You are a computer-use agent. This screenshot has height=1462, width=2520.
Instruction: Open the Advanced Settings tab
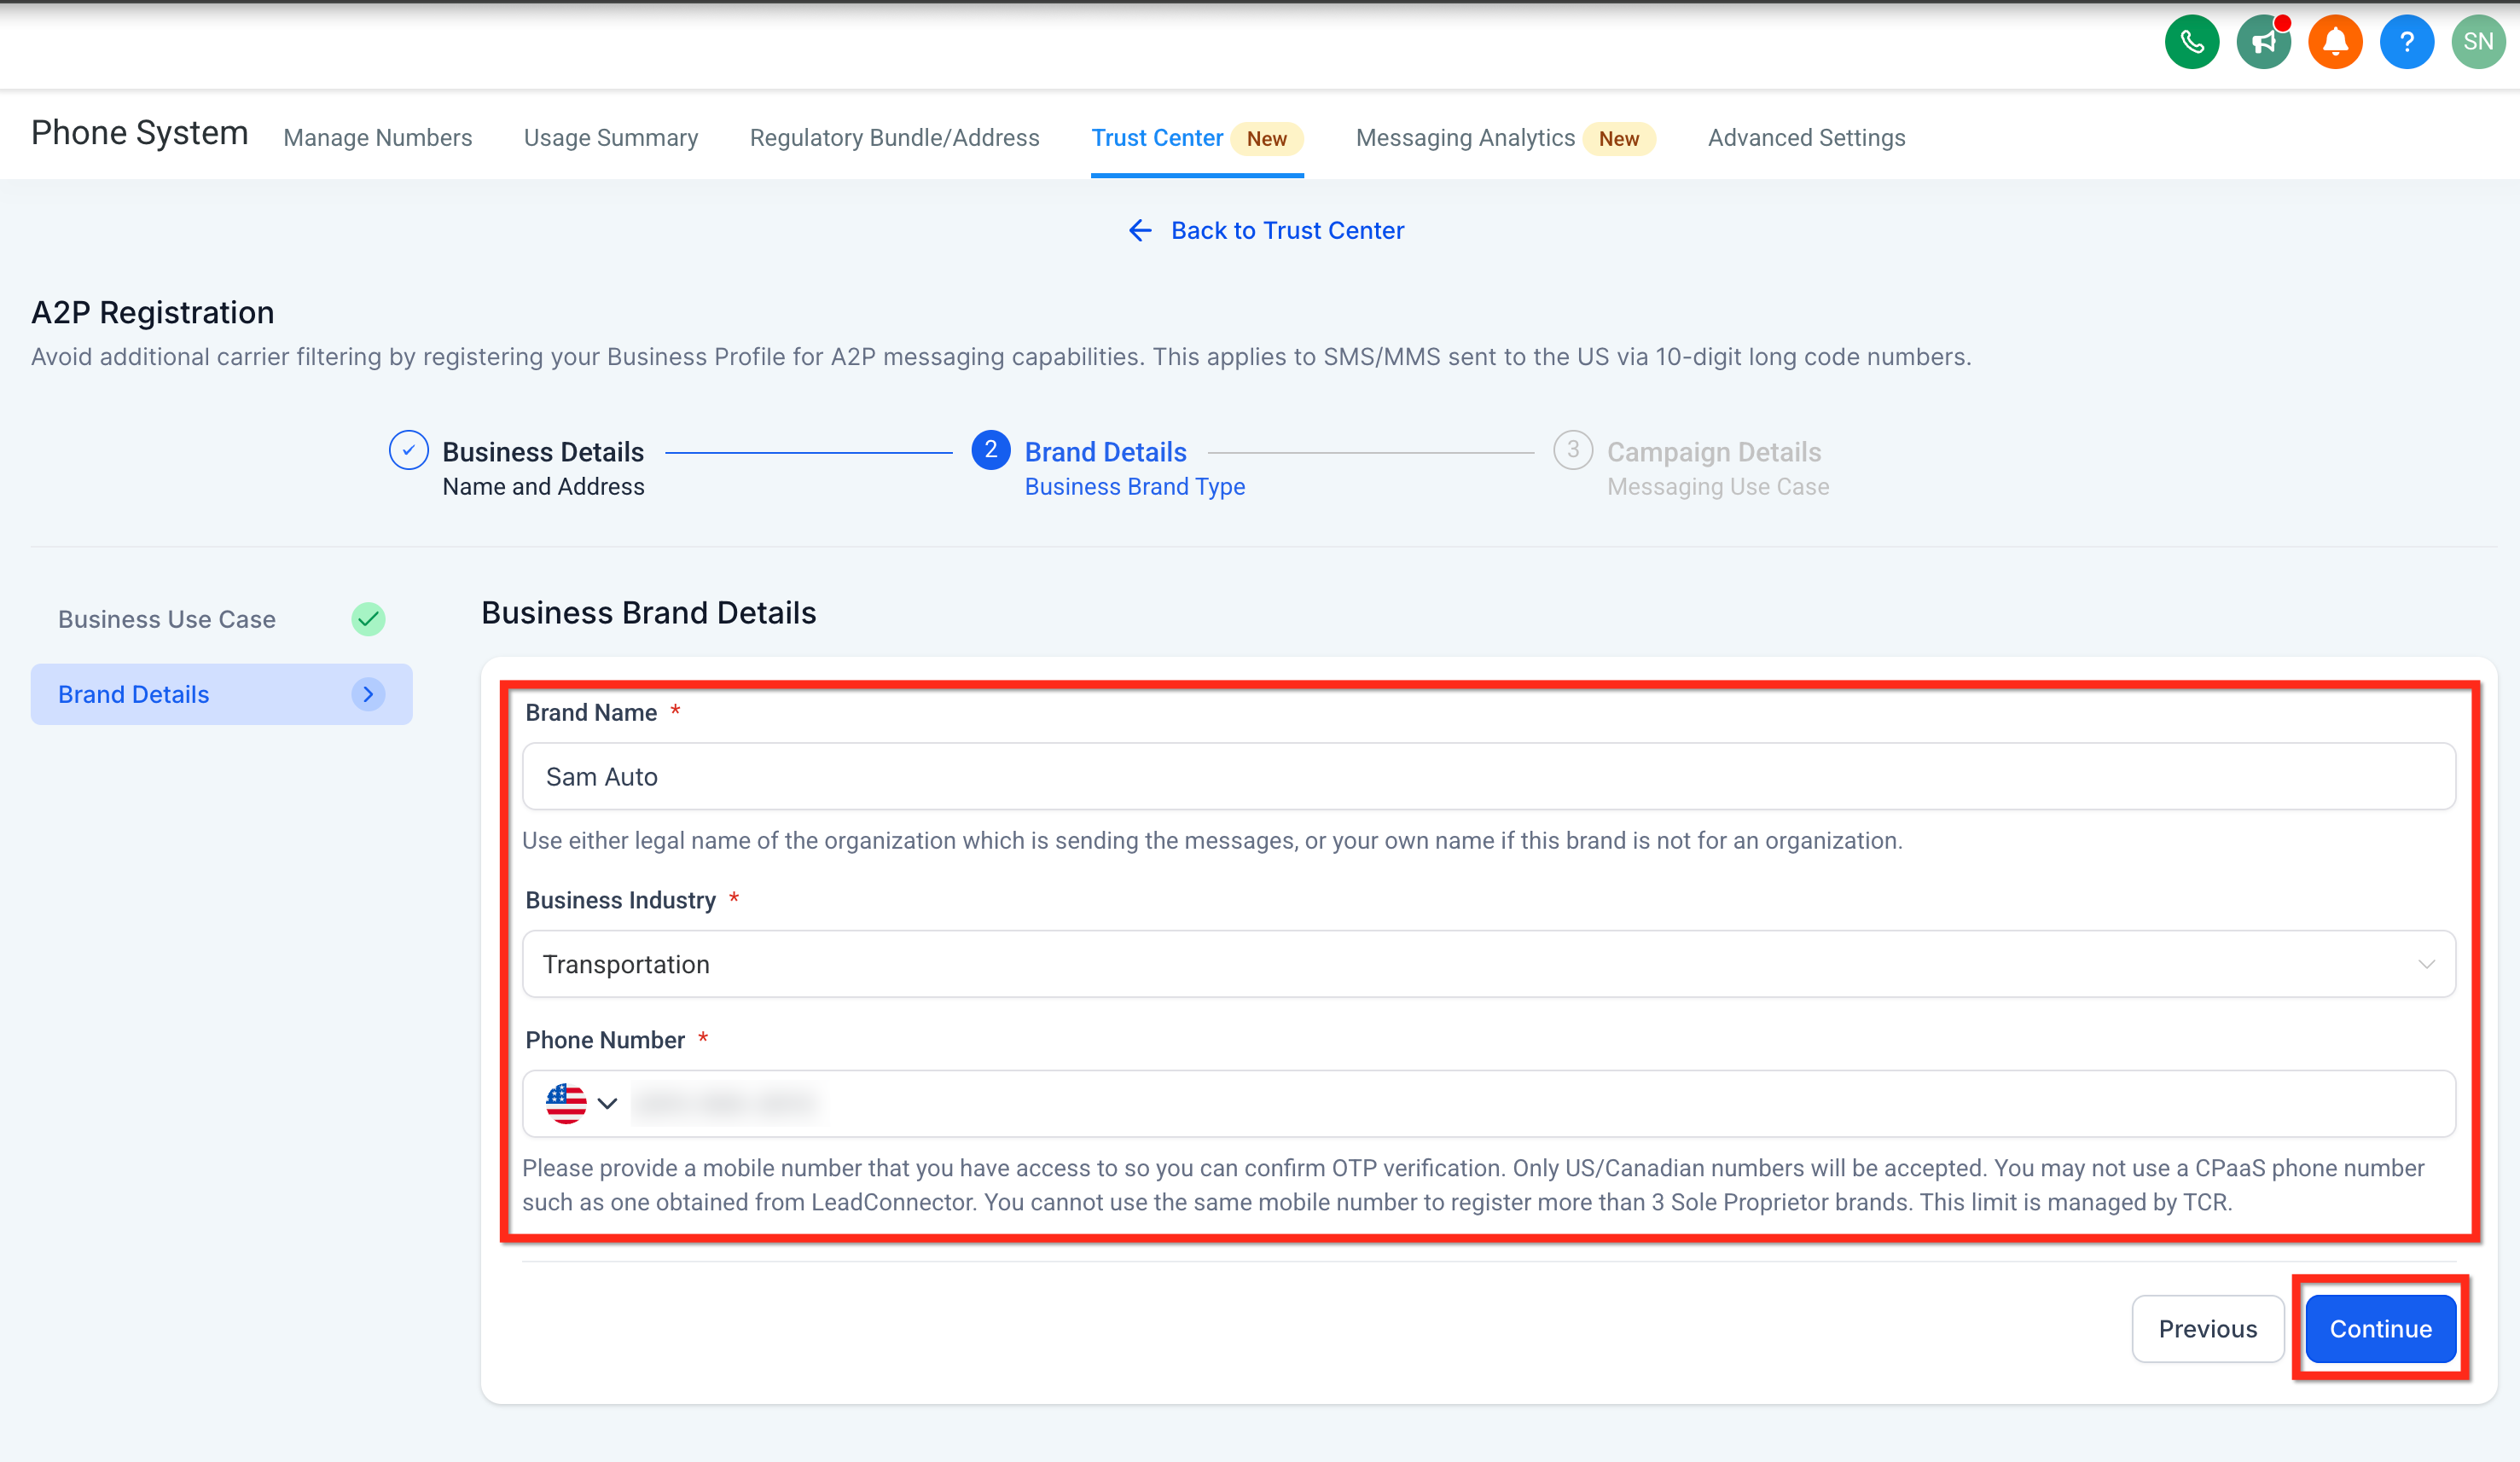coord(1806,138)
